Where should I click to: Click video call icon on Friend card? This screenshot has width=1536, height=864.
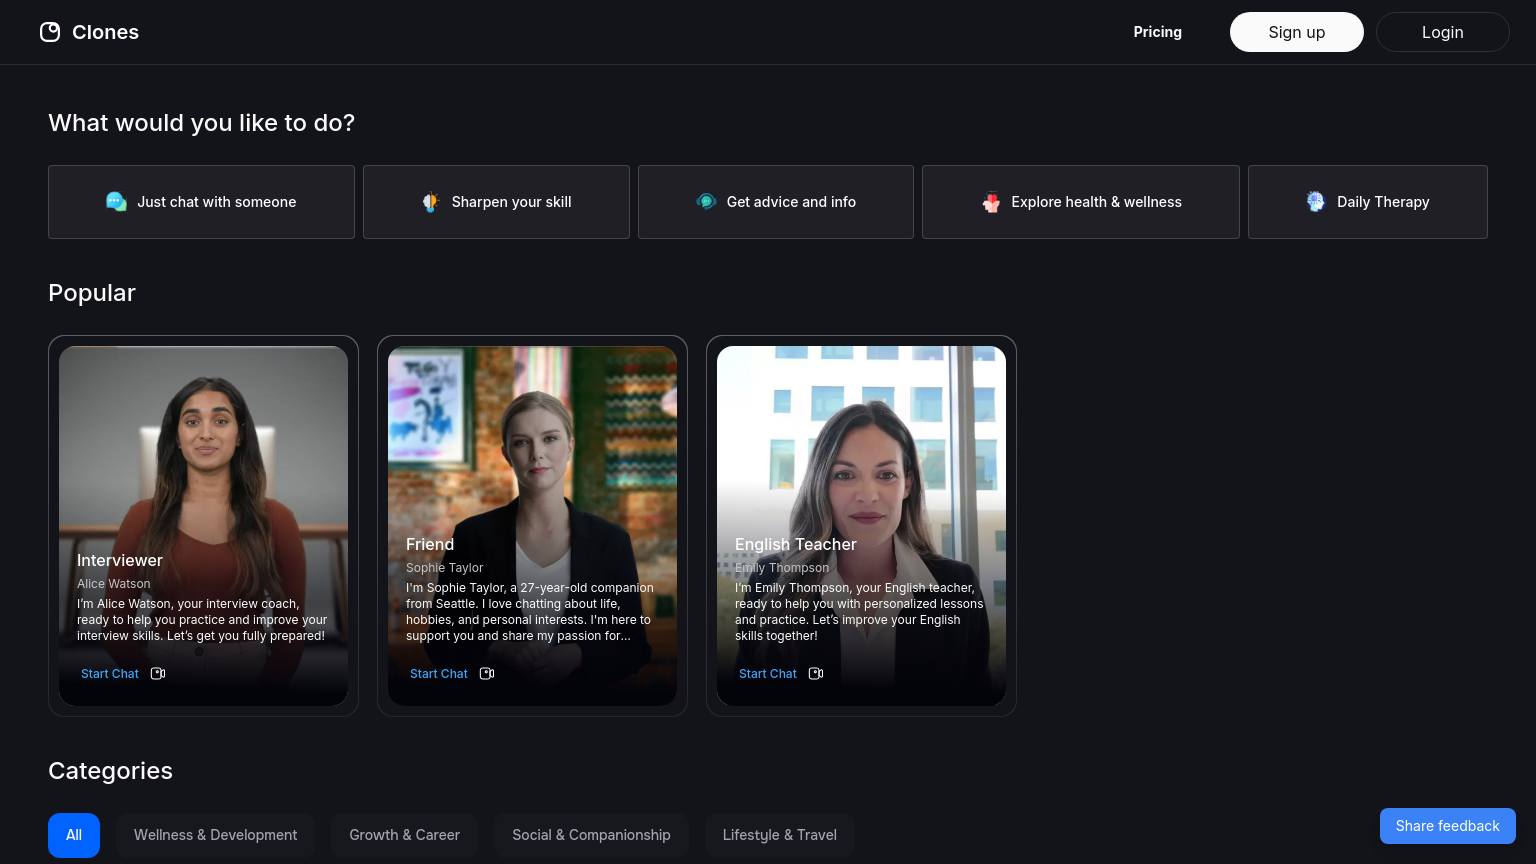[487, 674]
